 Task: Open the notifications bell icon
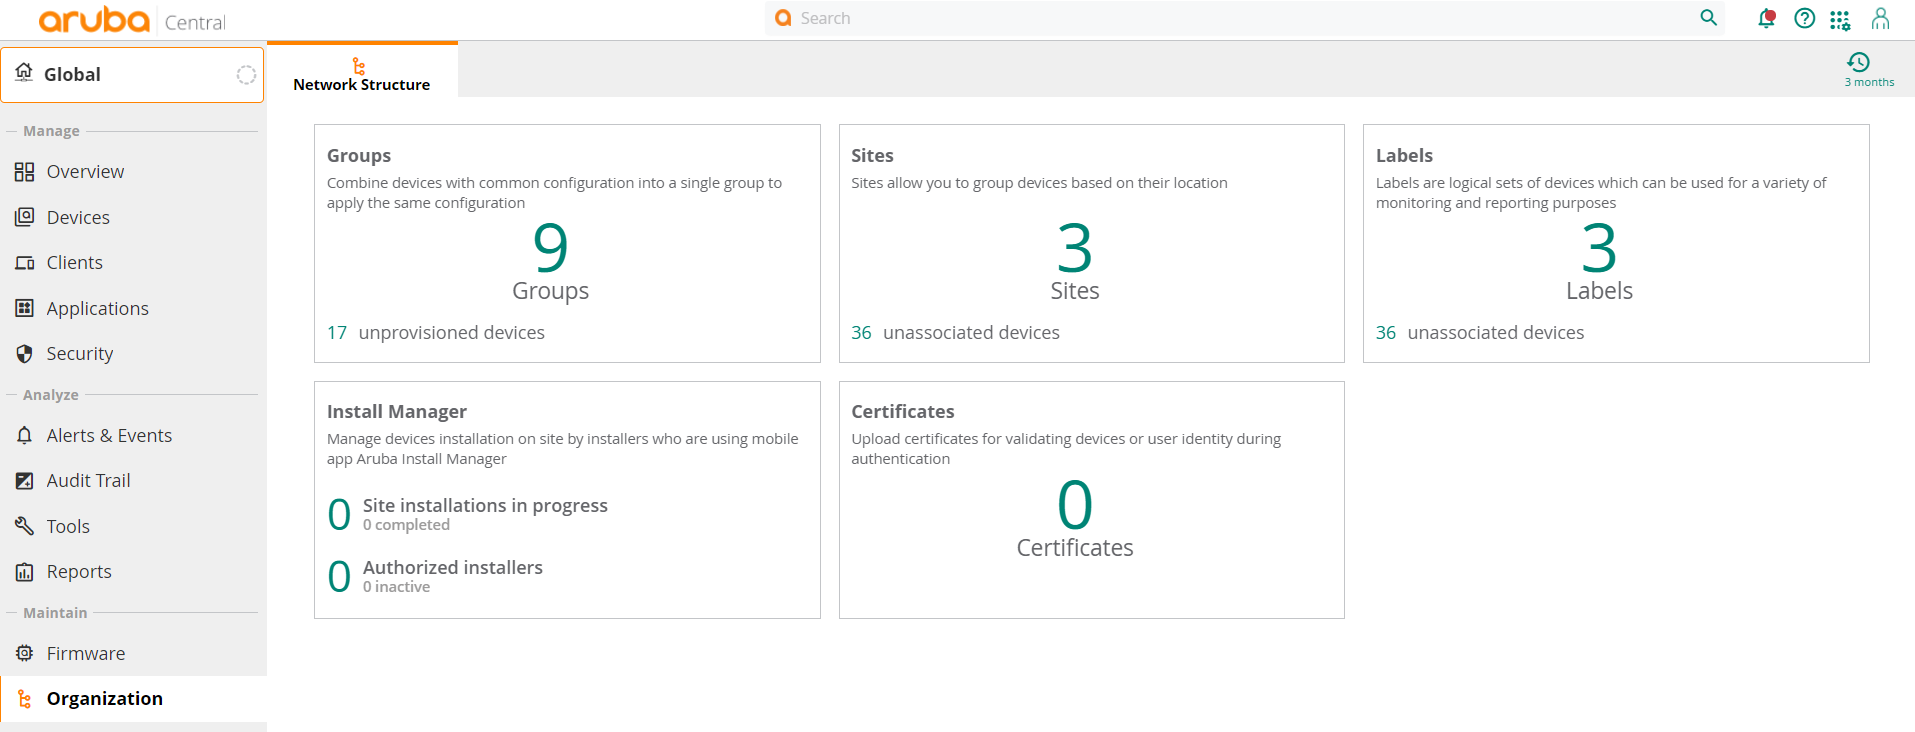[1766, 19]
